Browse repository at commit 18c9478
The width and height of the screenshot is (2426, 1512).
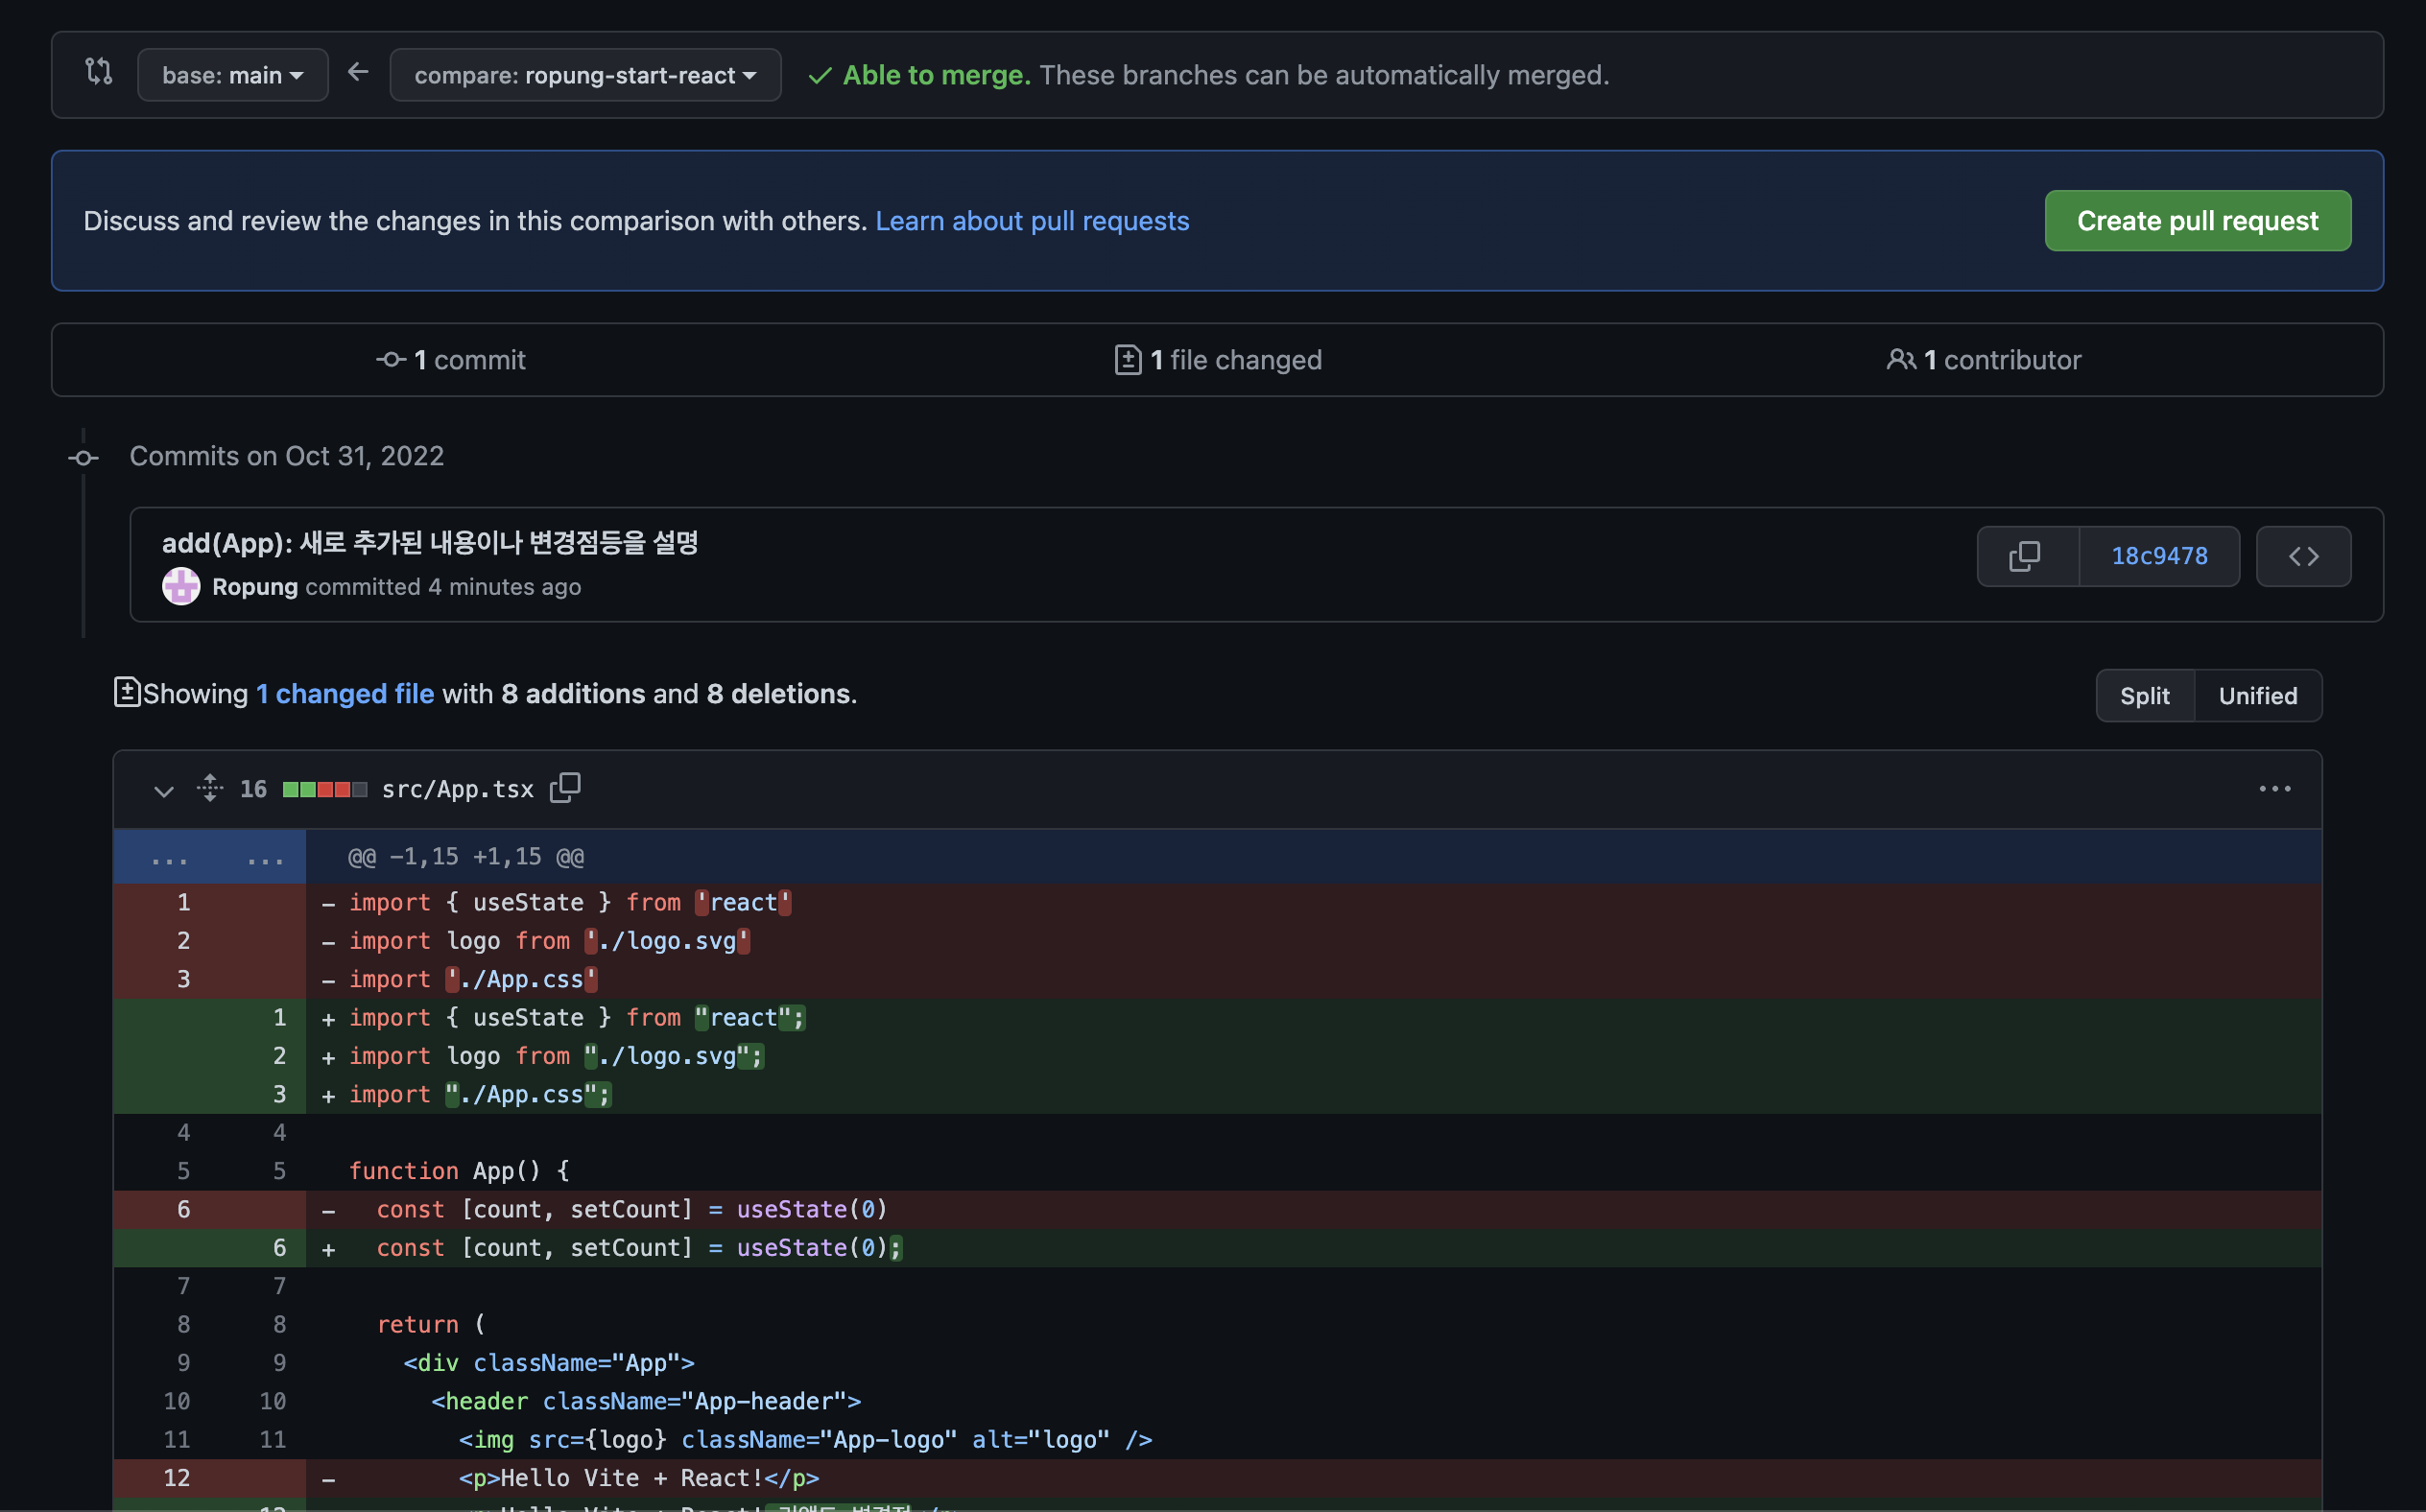tap(2303, 556)
